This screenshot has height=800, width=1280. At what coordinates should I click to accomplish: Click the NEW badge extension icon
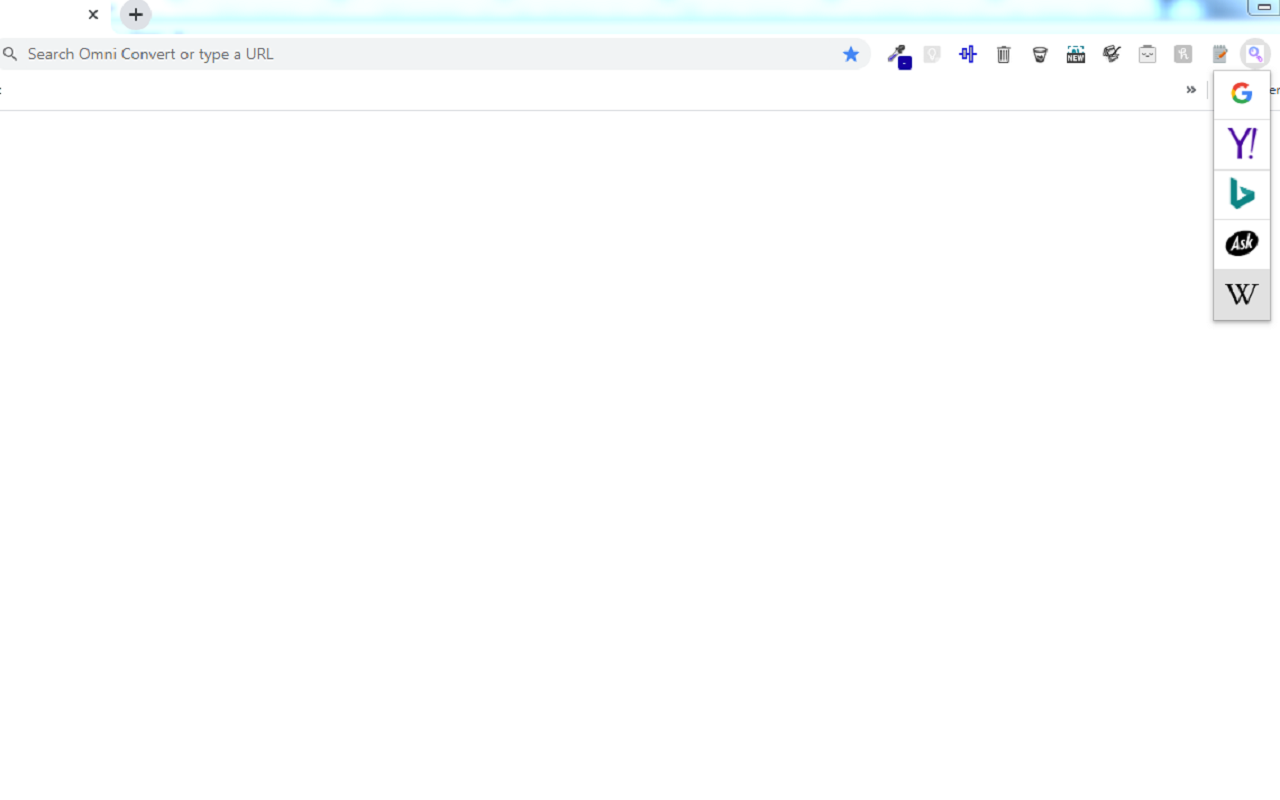tap(1075, 54)
